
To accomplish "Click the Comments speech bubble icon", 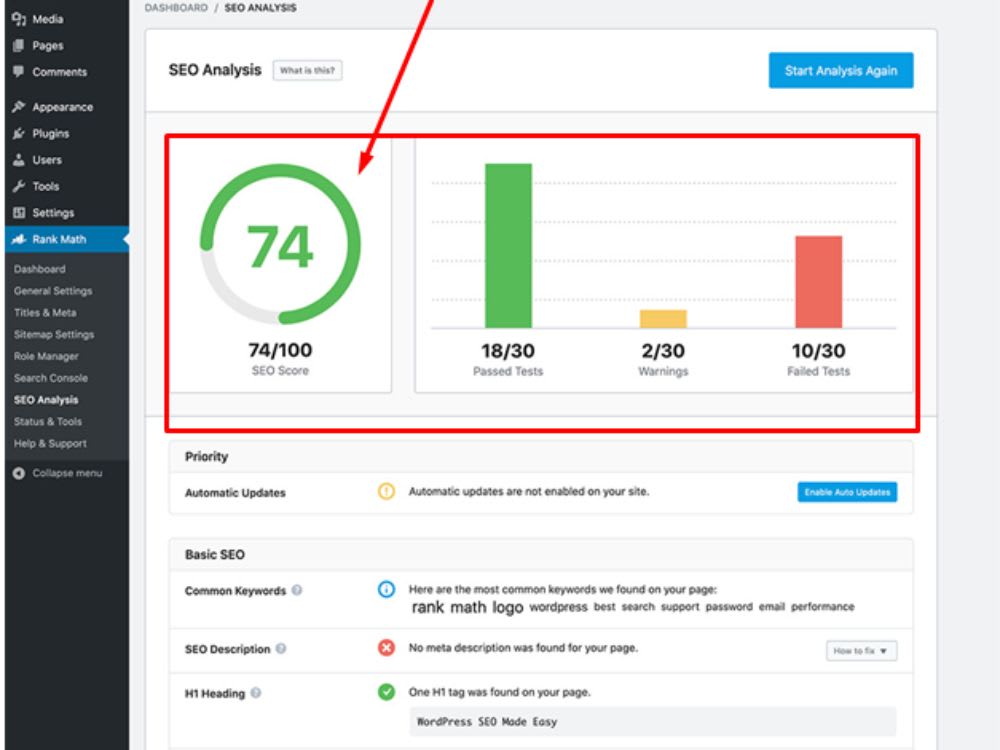I will click(18, 71).
